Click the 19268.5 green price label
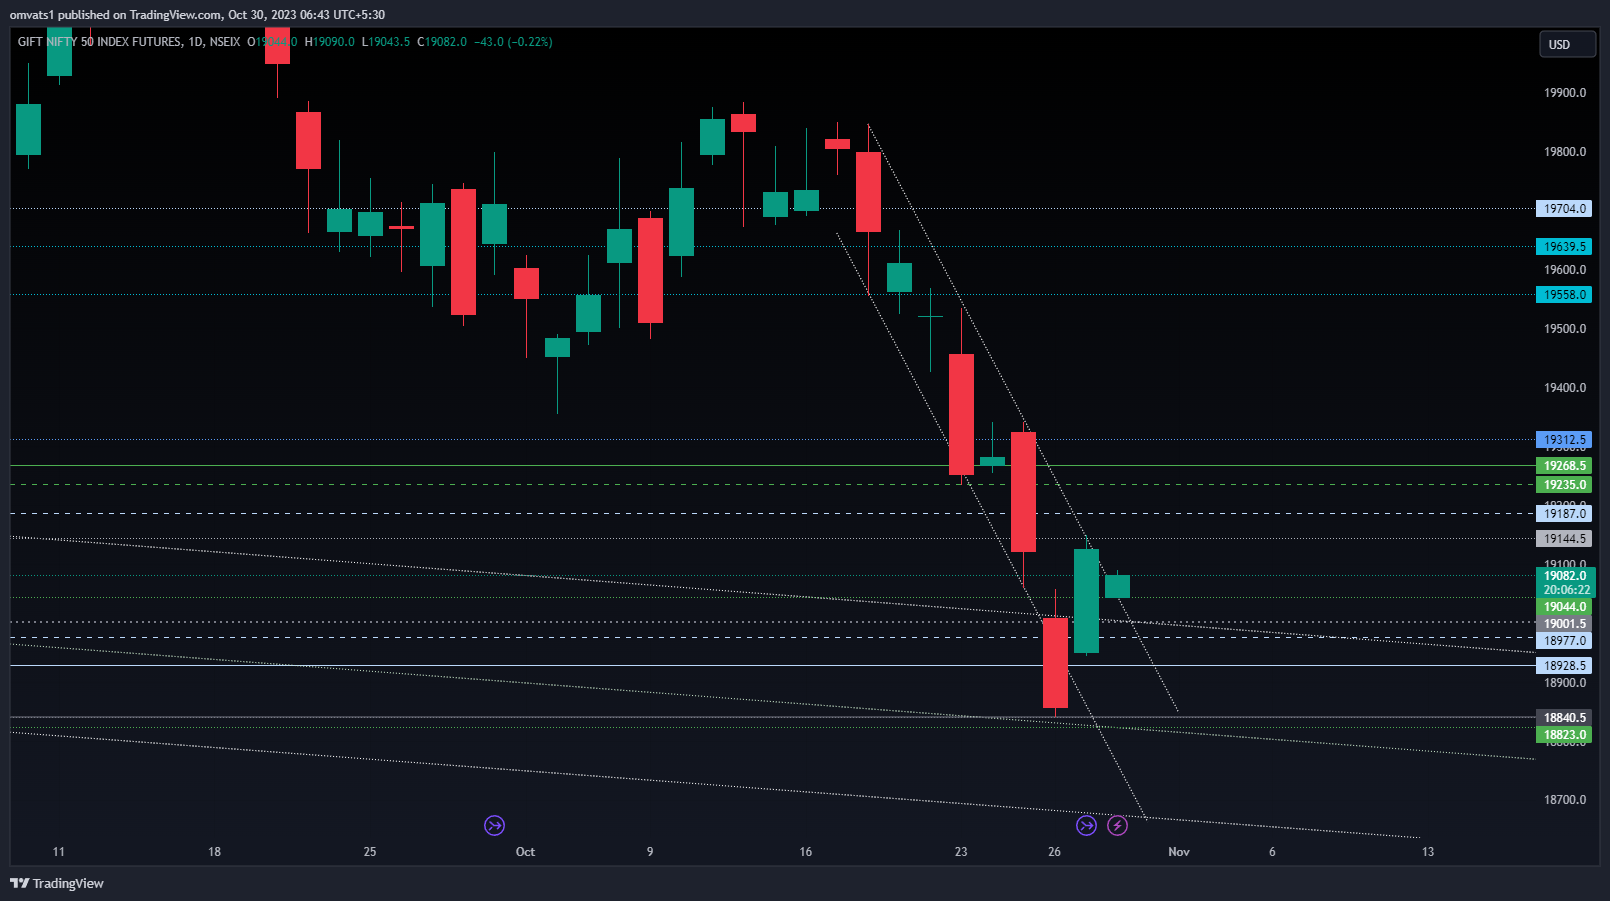Image resolution: width=1610 pixels, height=901 pixels. (1564, 466)
